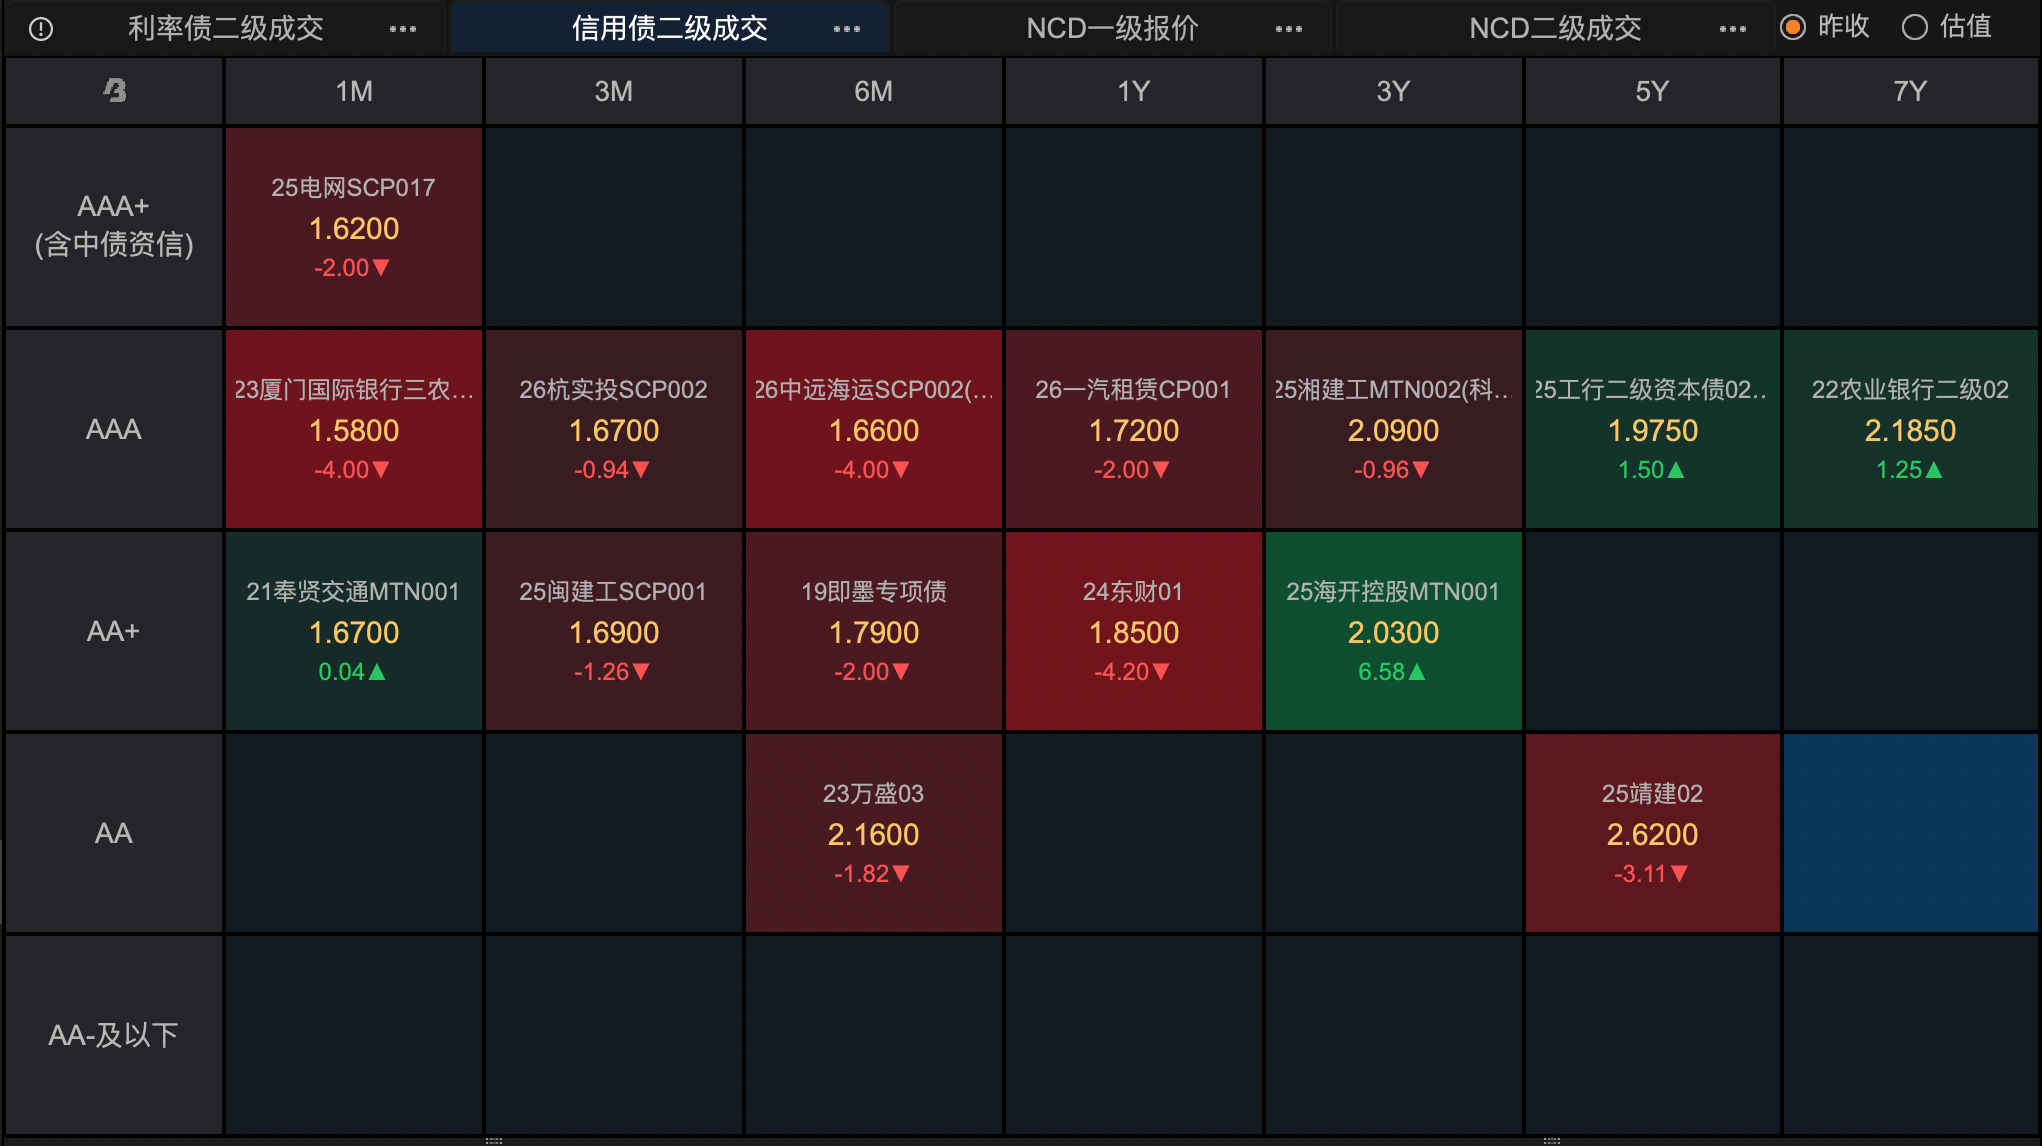This screenshot has width=2042, height=1146.
Task: Open the NCD二级成交 tab
Action: point(1555,29)
